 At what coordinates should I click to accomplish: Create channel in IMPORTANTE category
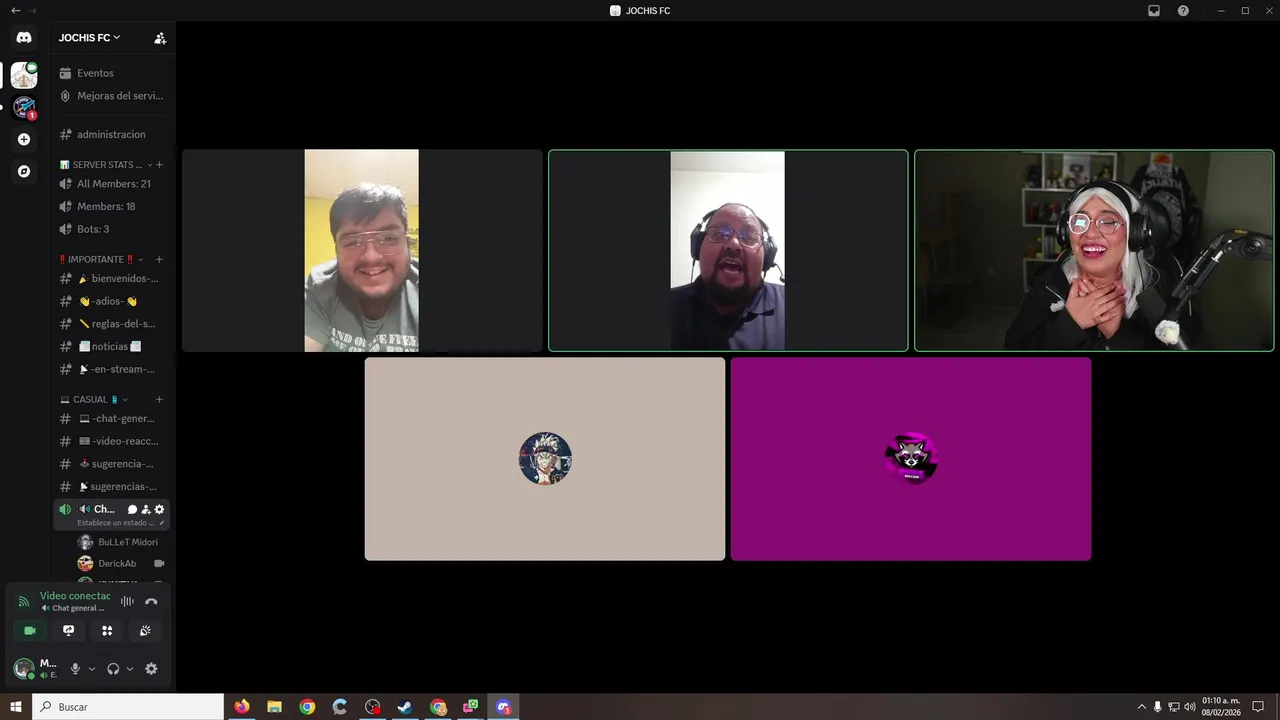point(159,259)
